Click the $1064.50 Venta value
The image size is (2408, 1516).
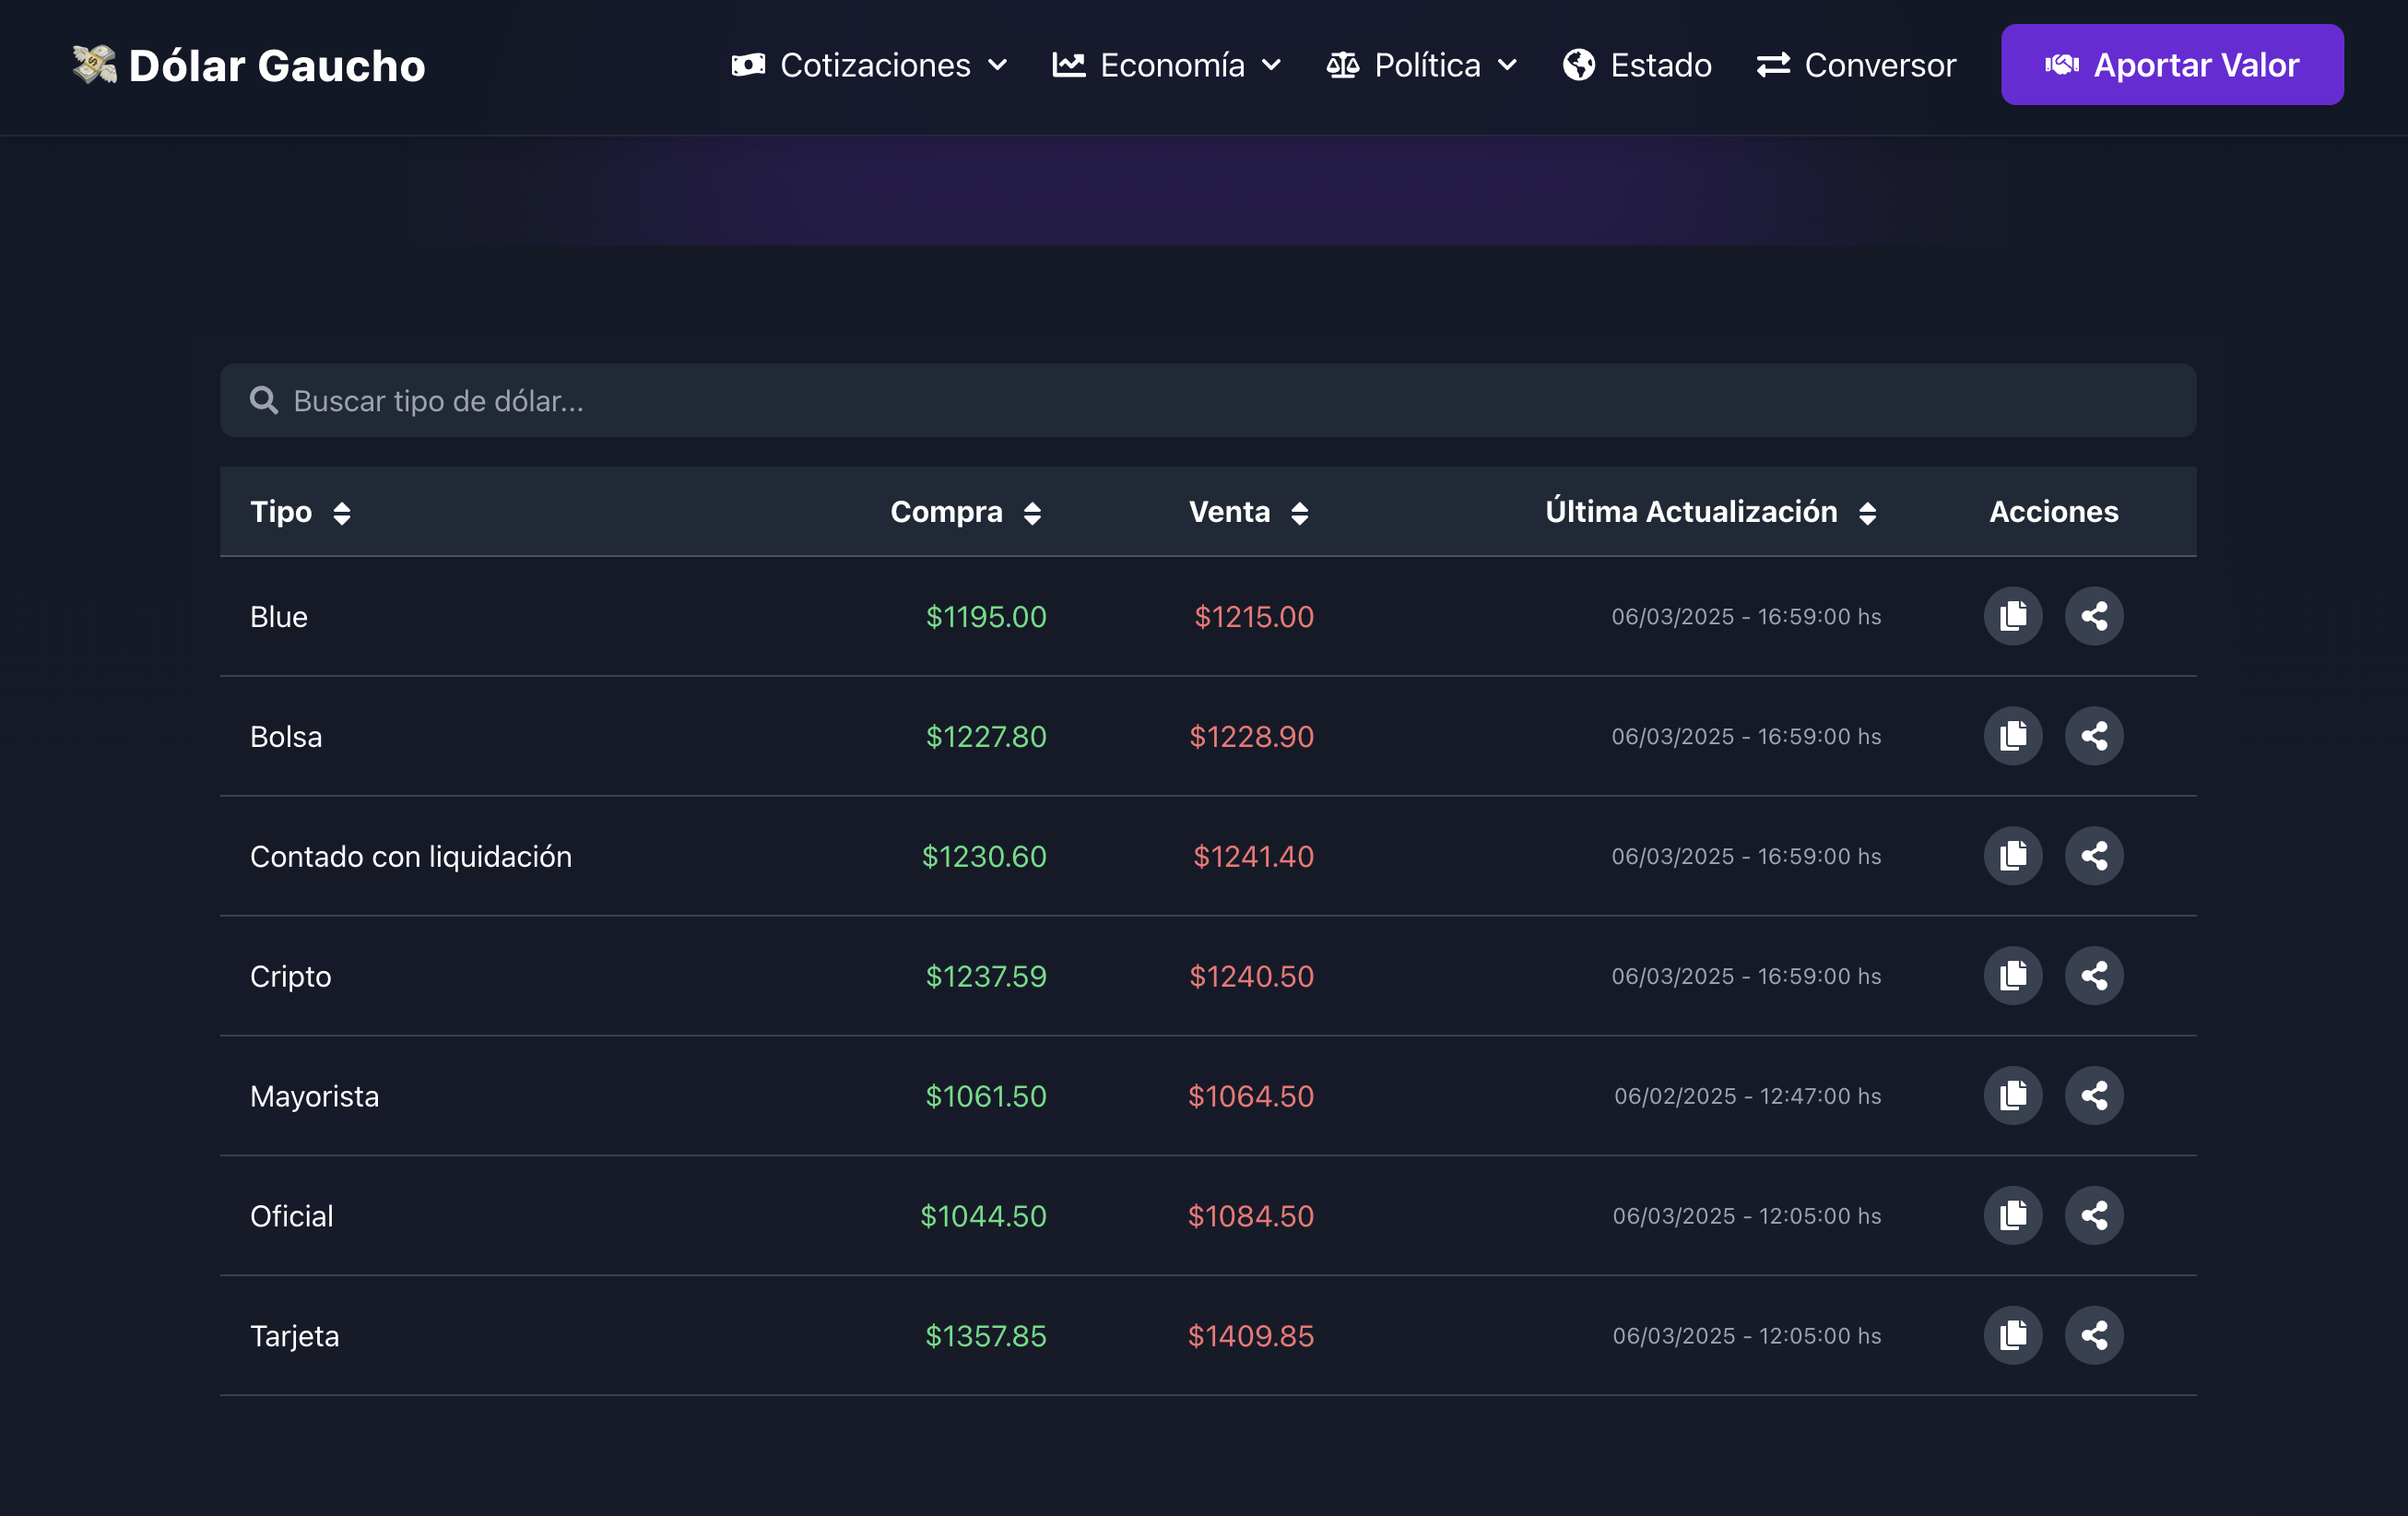coord(1251,1097)
